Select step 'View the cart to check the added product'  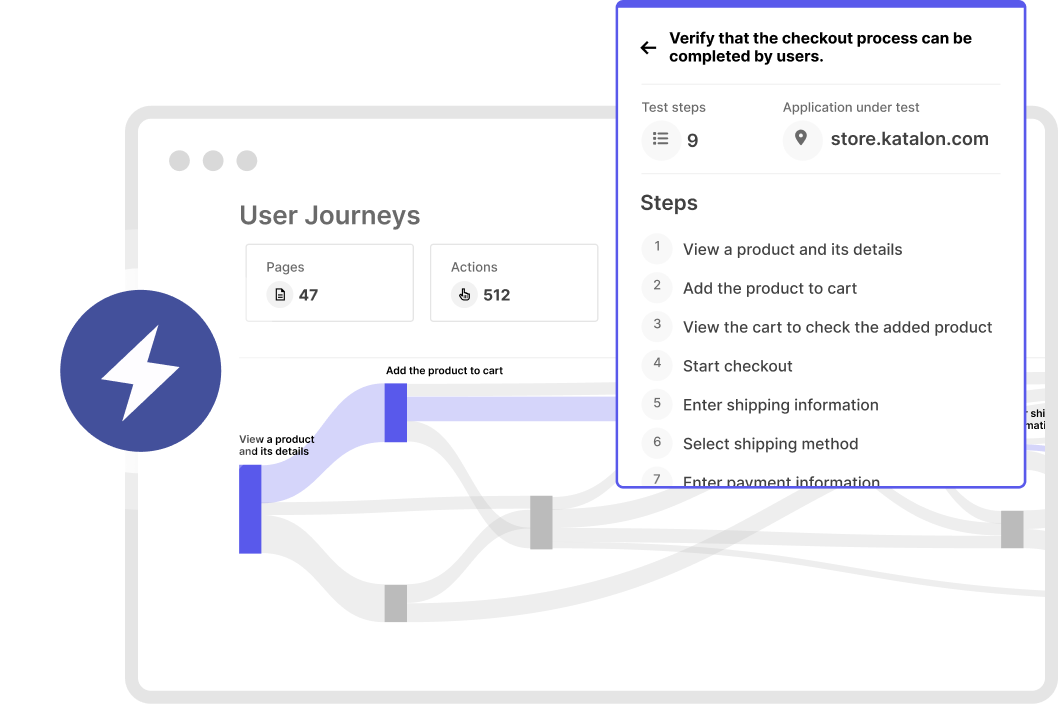(x=837, y=328)
